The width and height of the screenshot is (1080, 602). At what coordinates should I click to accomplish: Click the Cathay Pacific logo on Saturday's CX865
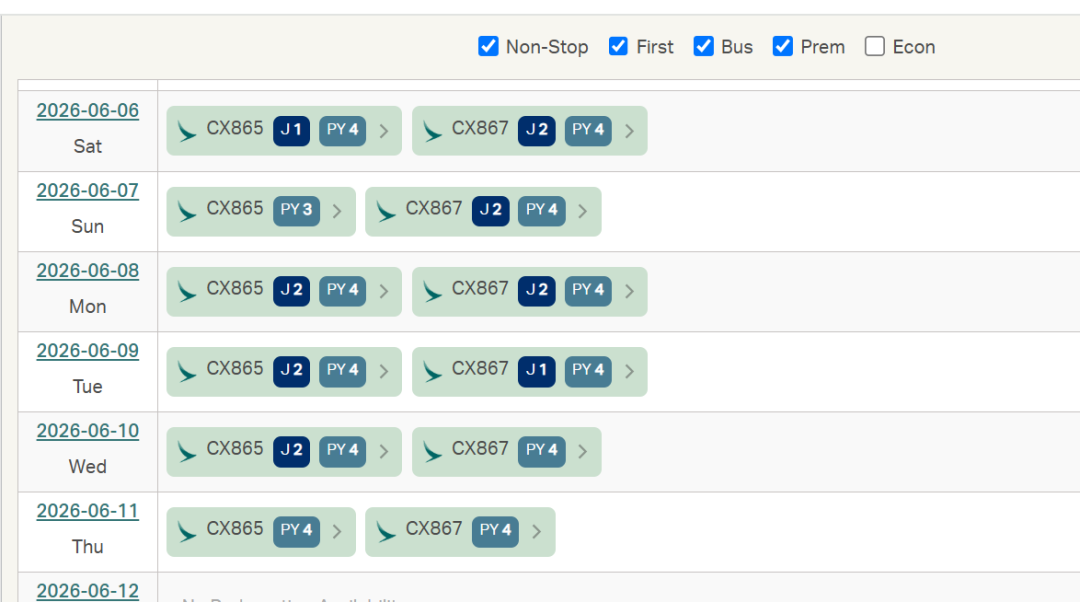[x=187, y=131]
